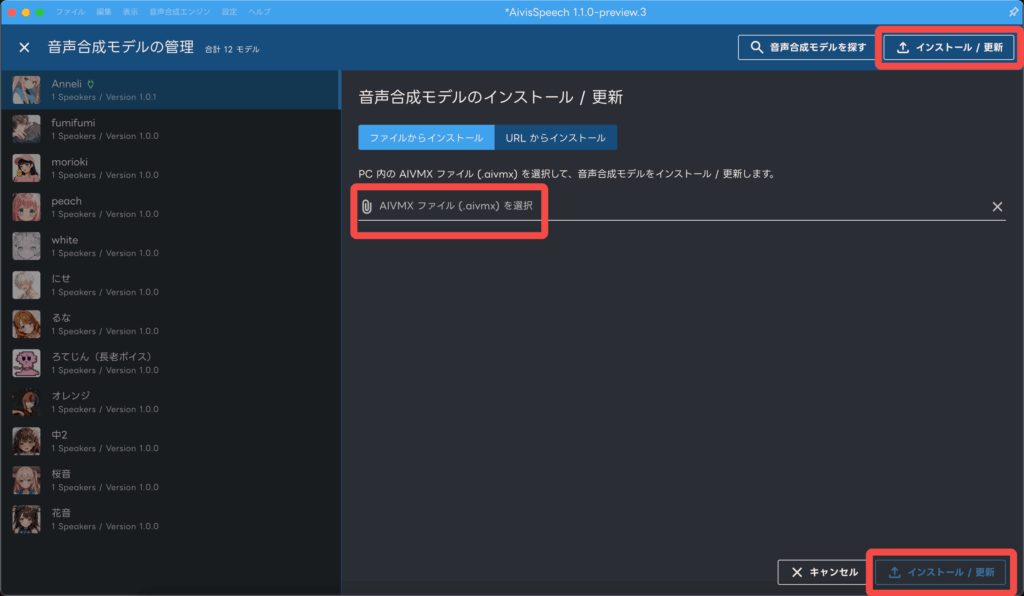Click the fumifumi model name
Image resolution: width=1024 pixels, height=596 pixels.
click(73, 123)
